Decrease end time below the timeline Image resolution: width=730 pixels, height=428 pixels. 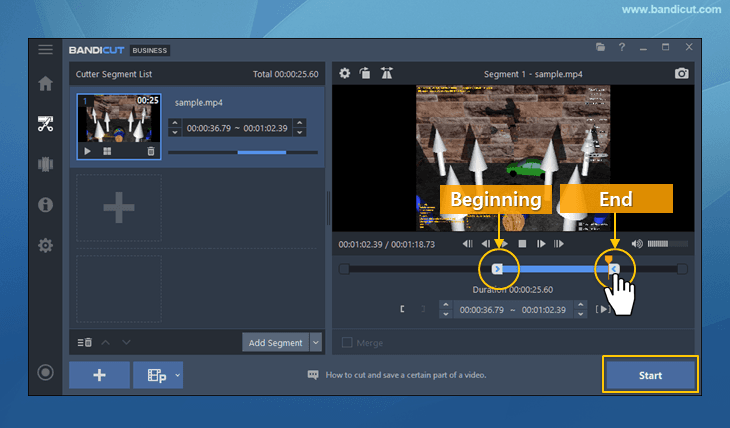(581, 314)
